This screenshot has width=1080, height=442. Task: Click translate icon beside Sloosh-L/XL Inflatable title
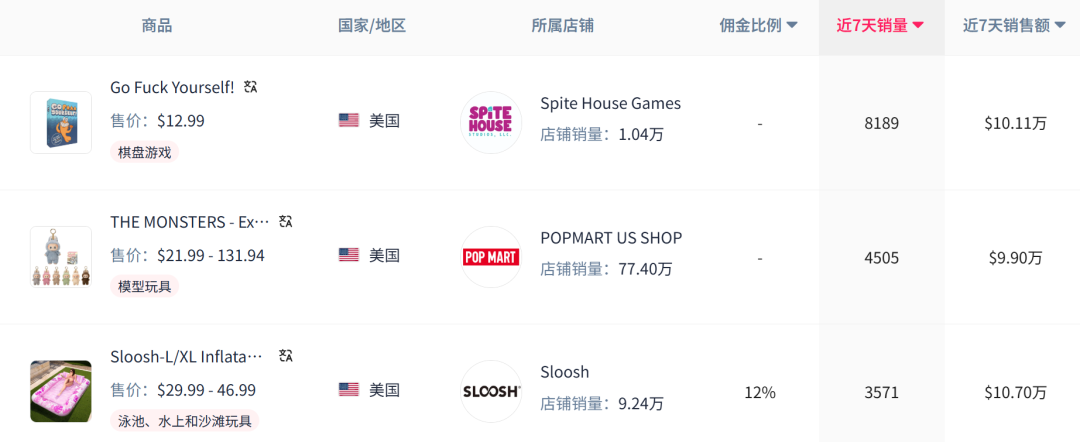pyautogui.click(x=286, y=356)
